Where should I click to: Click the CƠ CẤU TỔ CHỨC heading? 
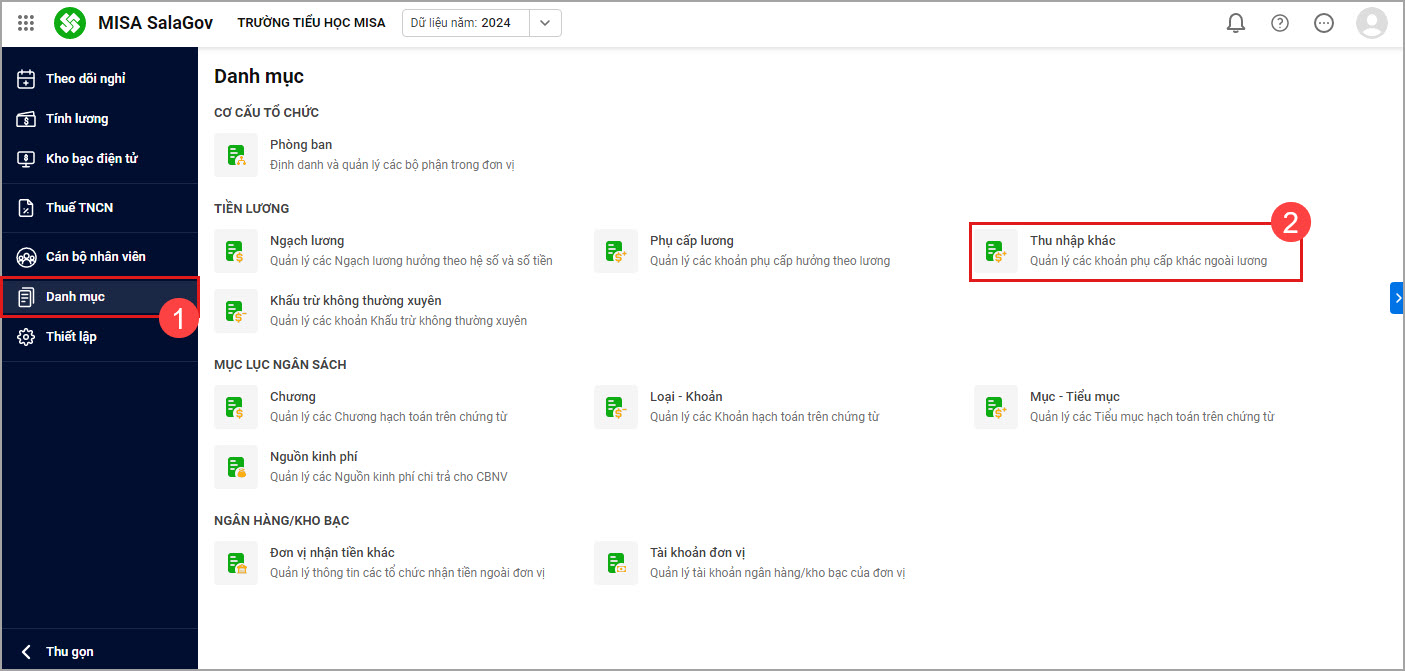click(x=267, y=113)
